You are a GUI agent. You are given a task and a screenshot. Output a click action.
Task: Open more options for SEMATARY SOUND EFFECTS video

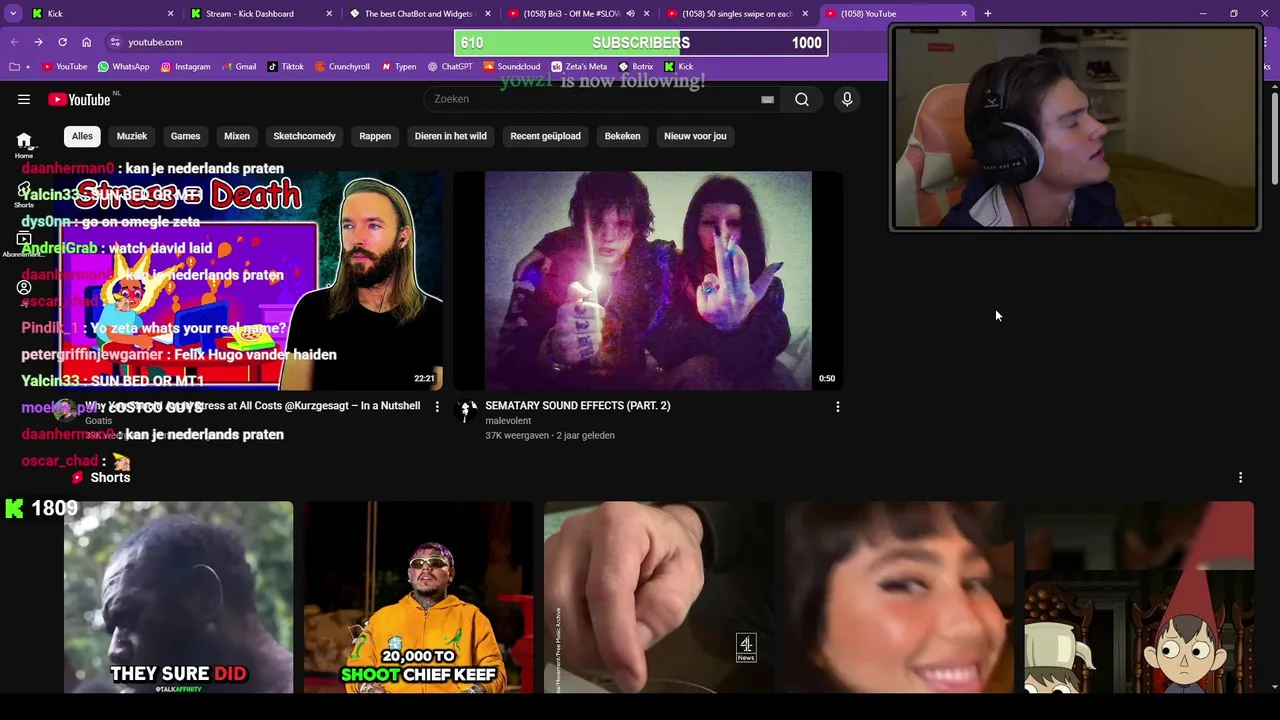(838, 406)
